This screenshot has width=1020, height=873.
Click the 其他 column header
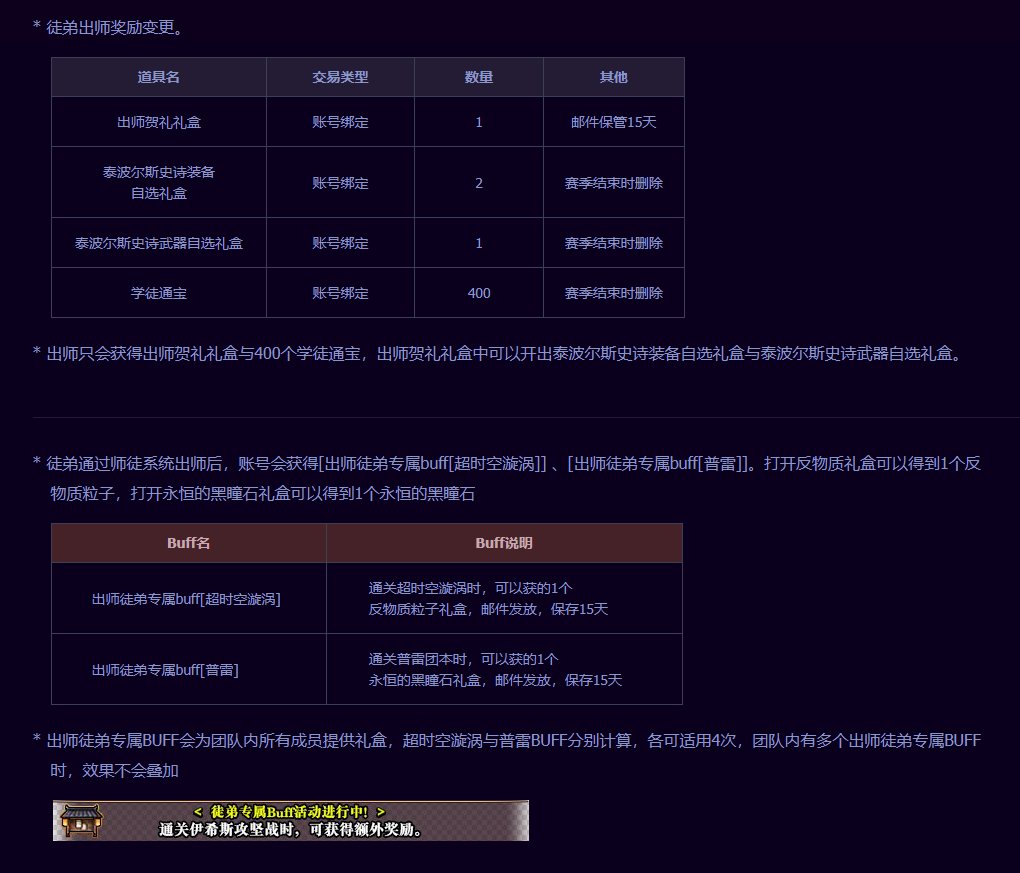coord(613,77)
